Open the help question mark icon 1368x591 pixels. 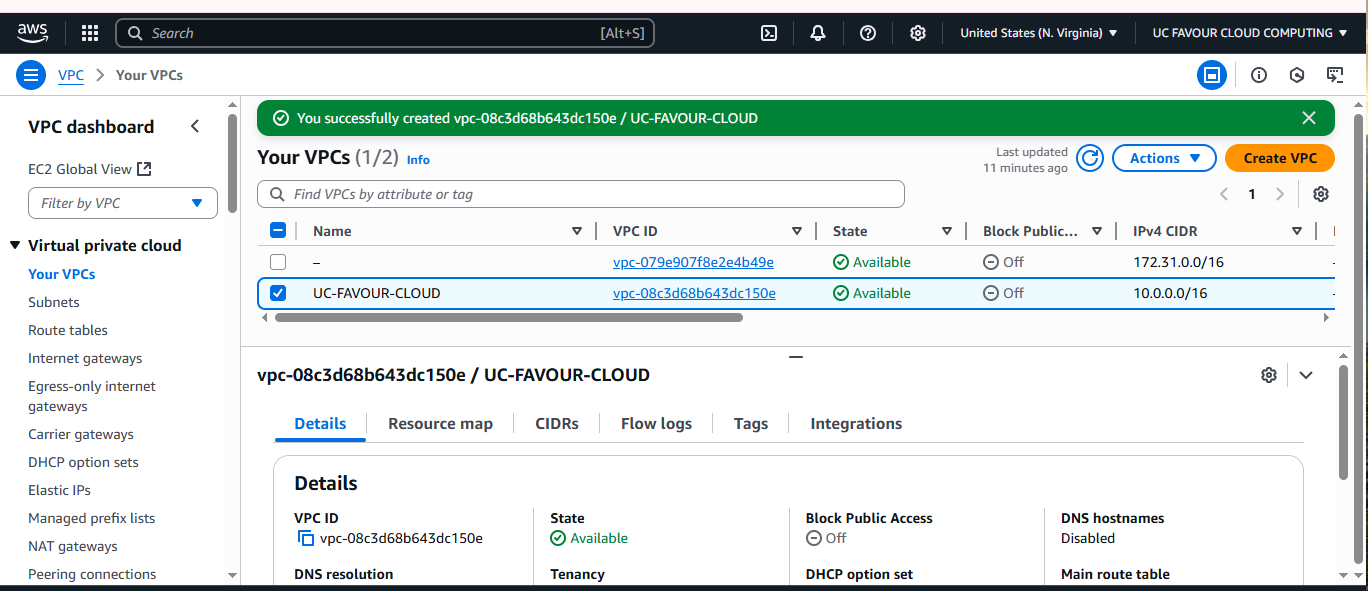pyautogui.click(x=868, y=33)
